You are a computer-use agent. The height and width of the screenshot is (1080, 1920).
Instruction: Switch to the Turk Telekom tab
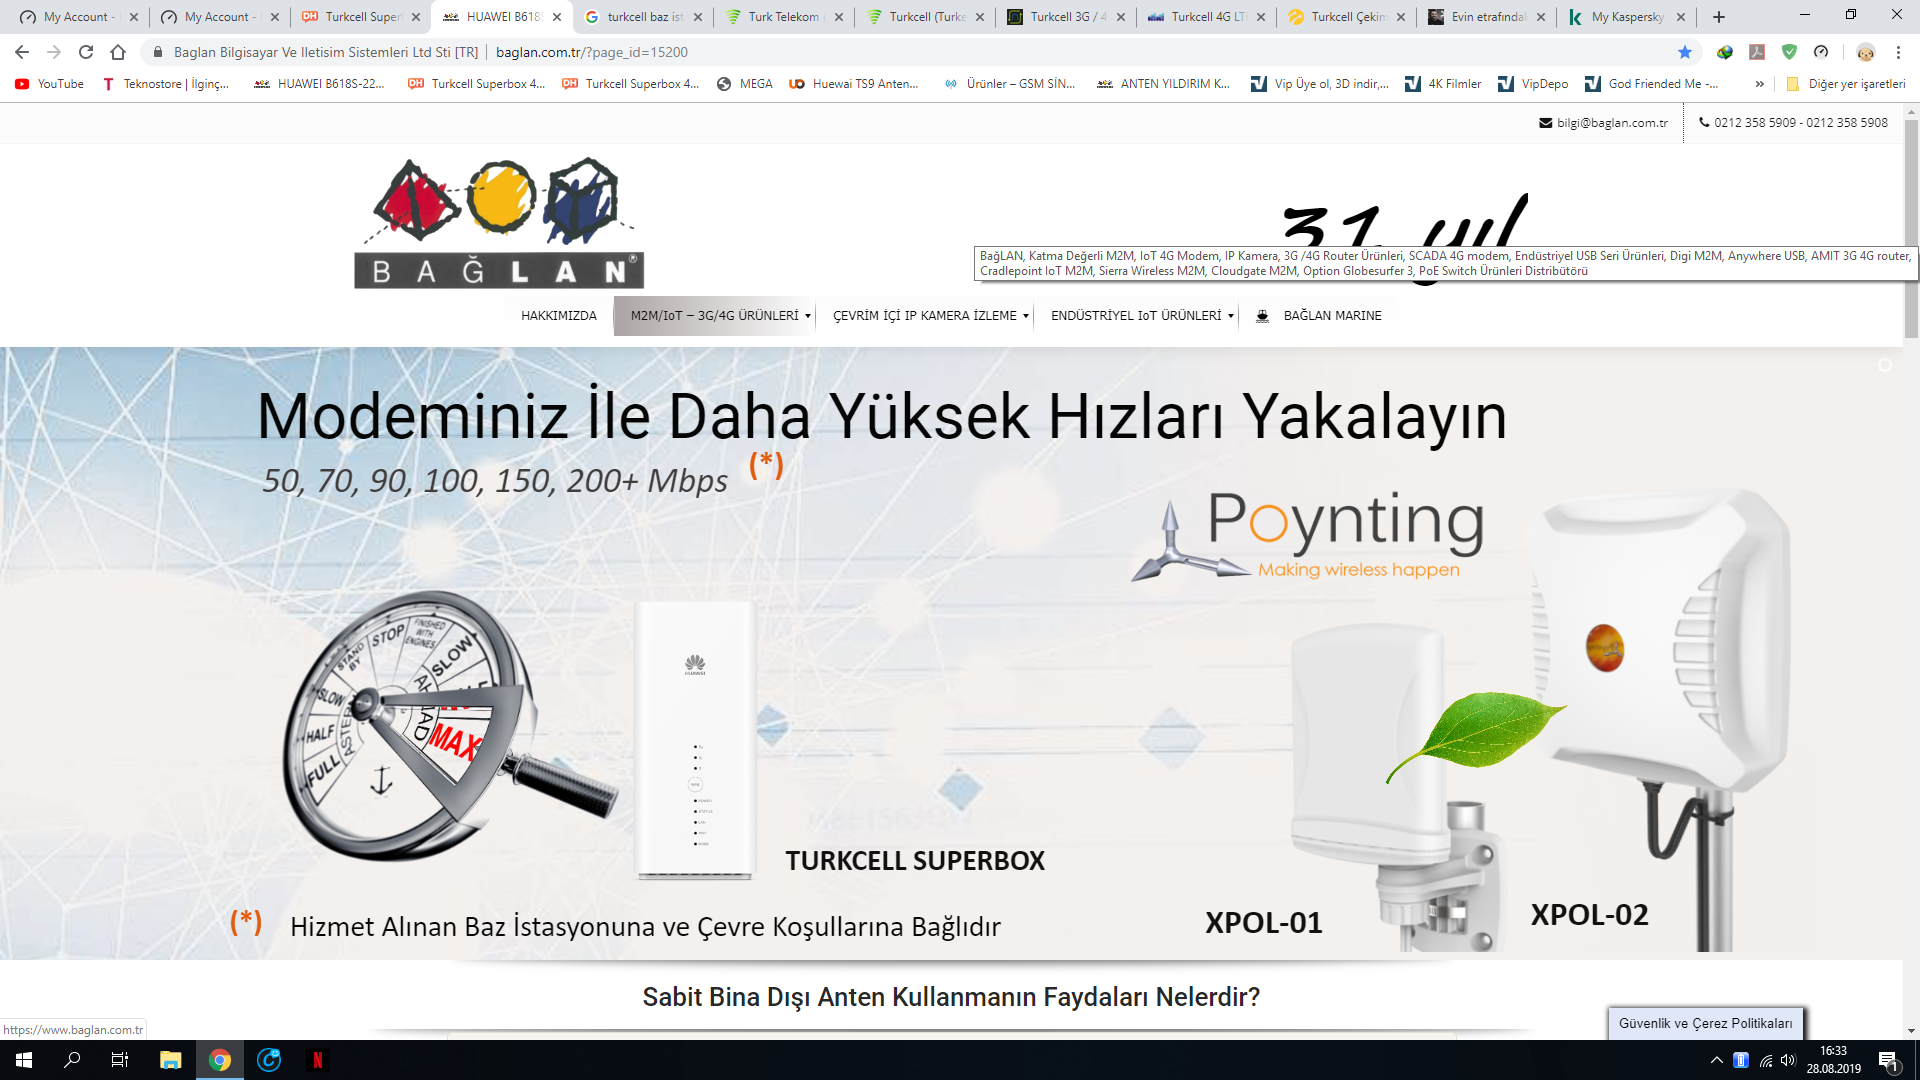point(783,17)
